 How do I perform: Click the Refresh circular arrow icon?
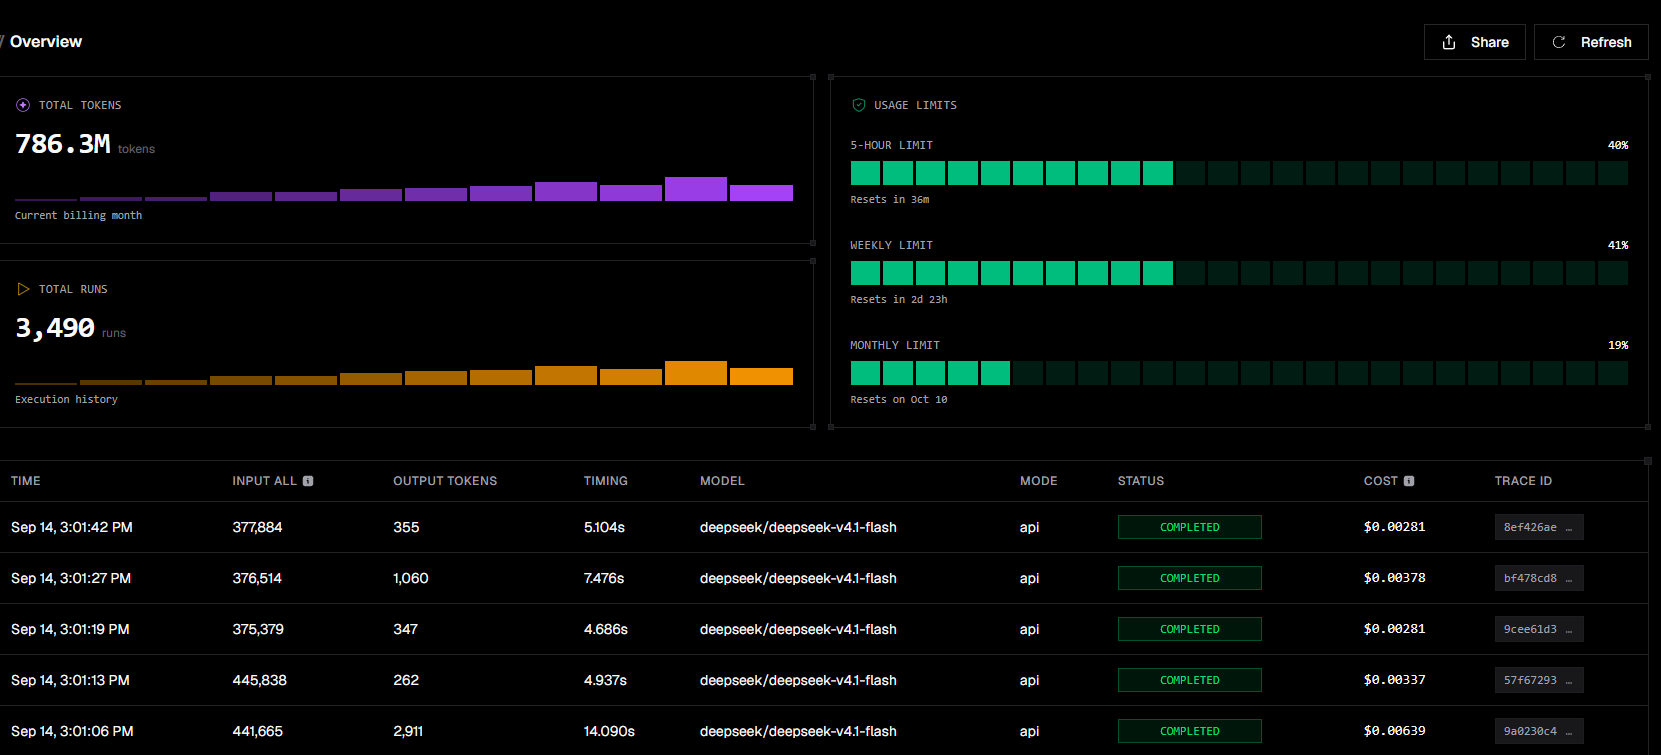[x=1558, y=42]
